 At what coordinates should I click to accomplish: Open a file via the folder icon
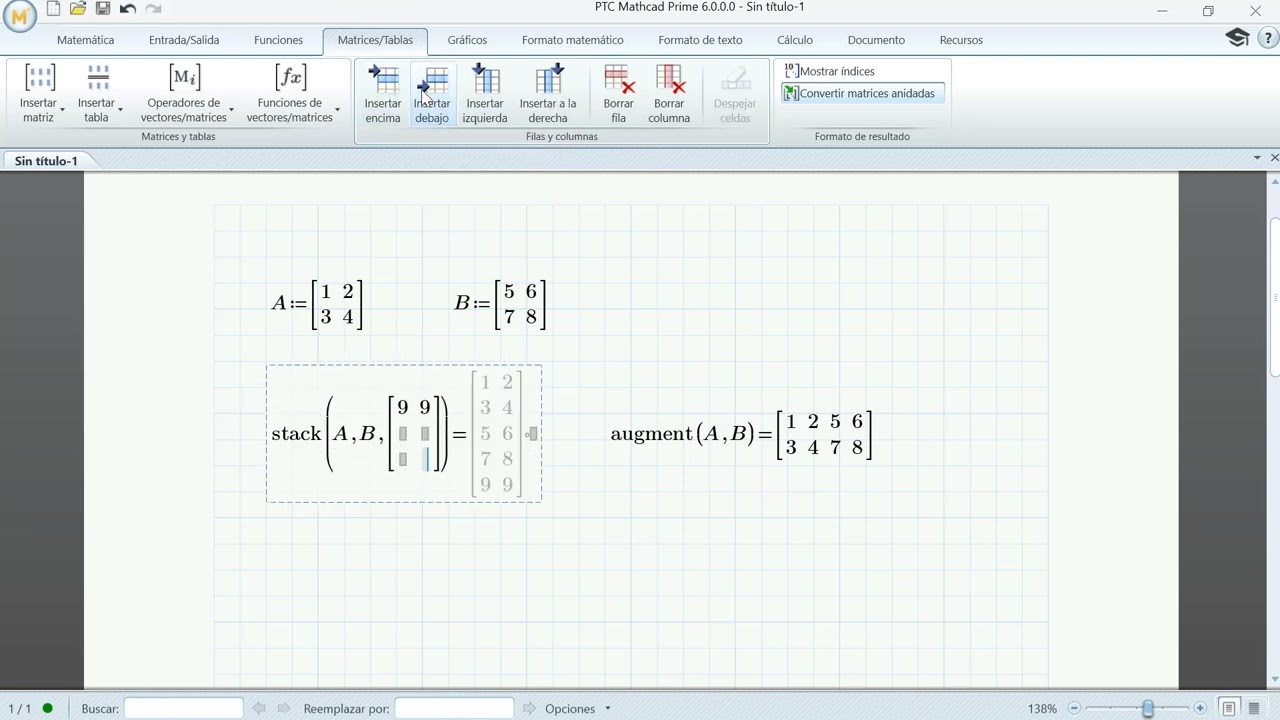click(78, 9)
